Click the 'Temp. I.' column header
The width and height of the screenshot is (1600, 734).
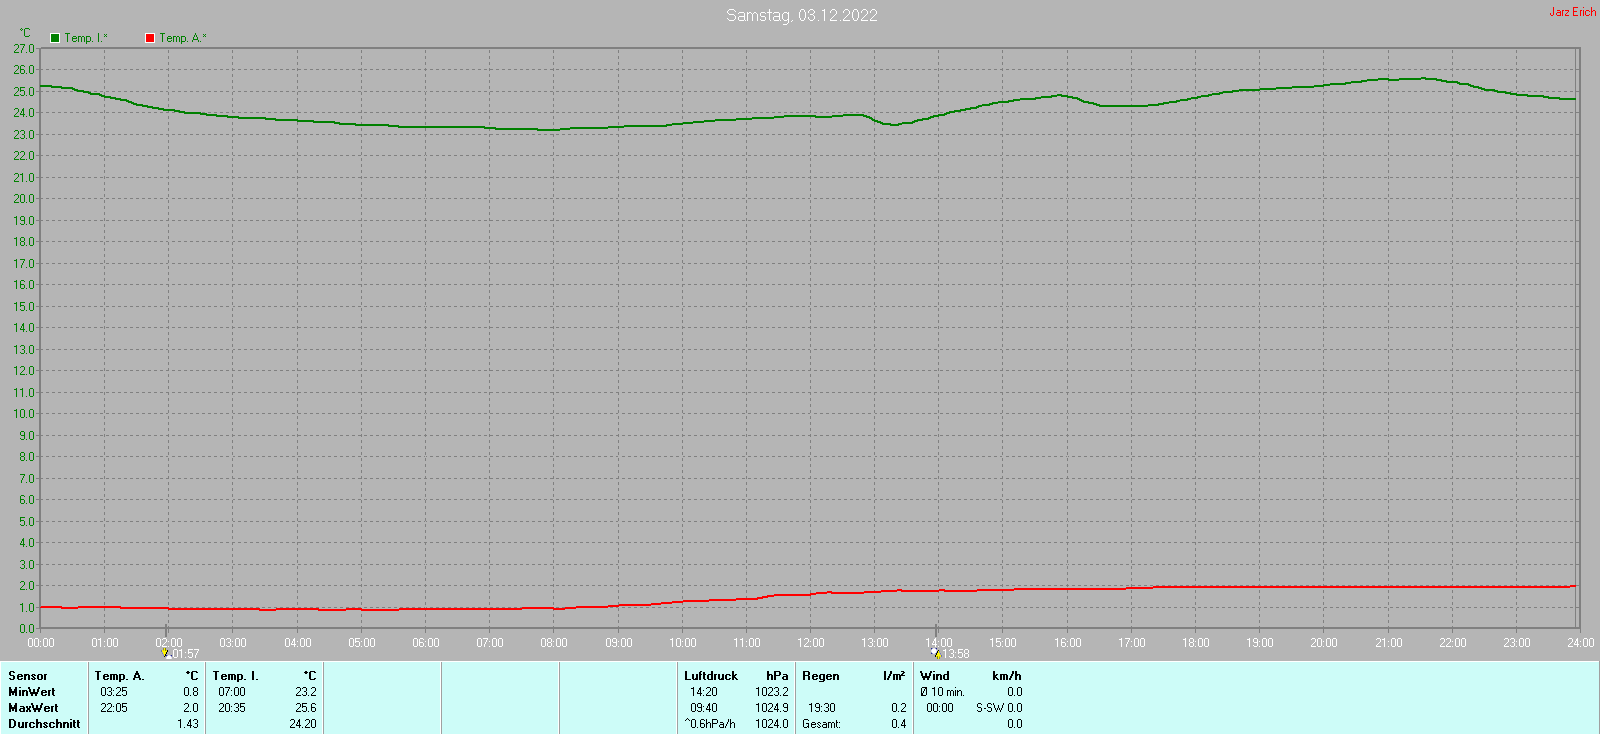pyautogui.click(x=235, y=676)
